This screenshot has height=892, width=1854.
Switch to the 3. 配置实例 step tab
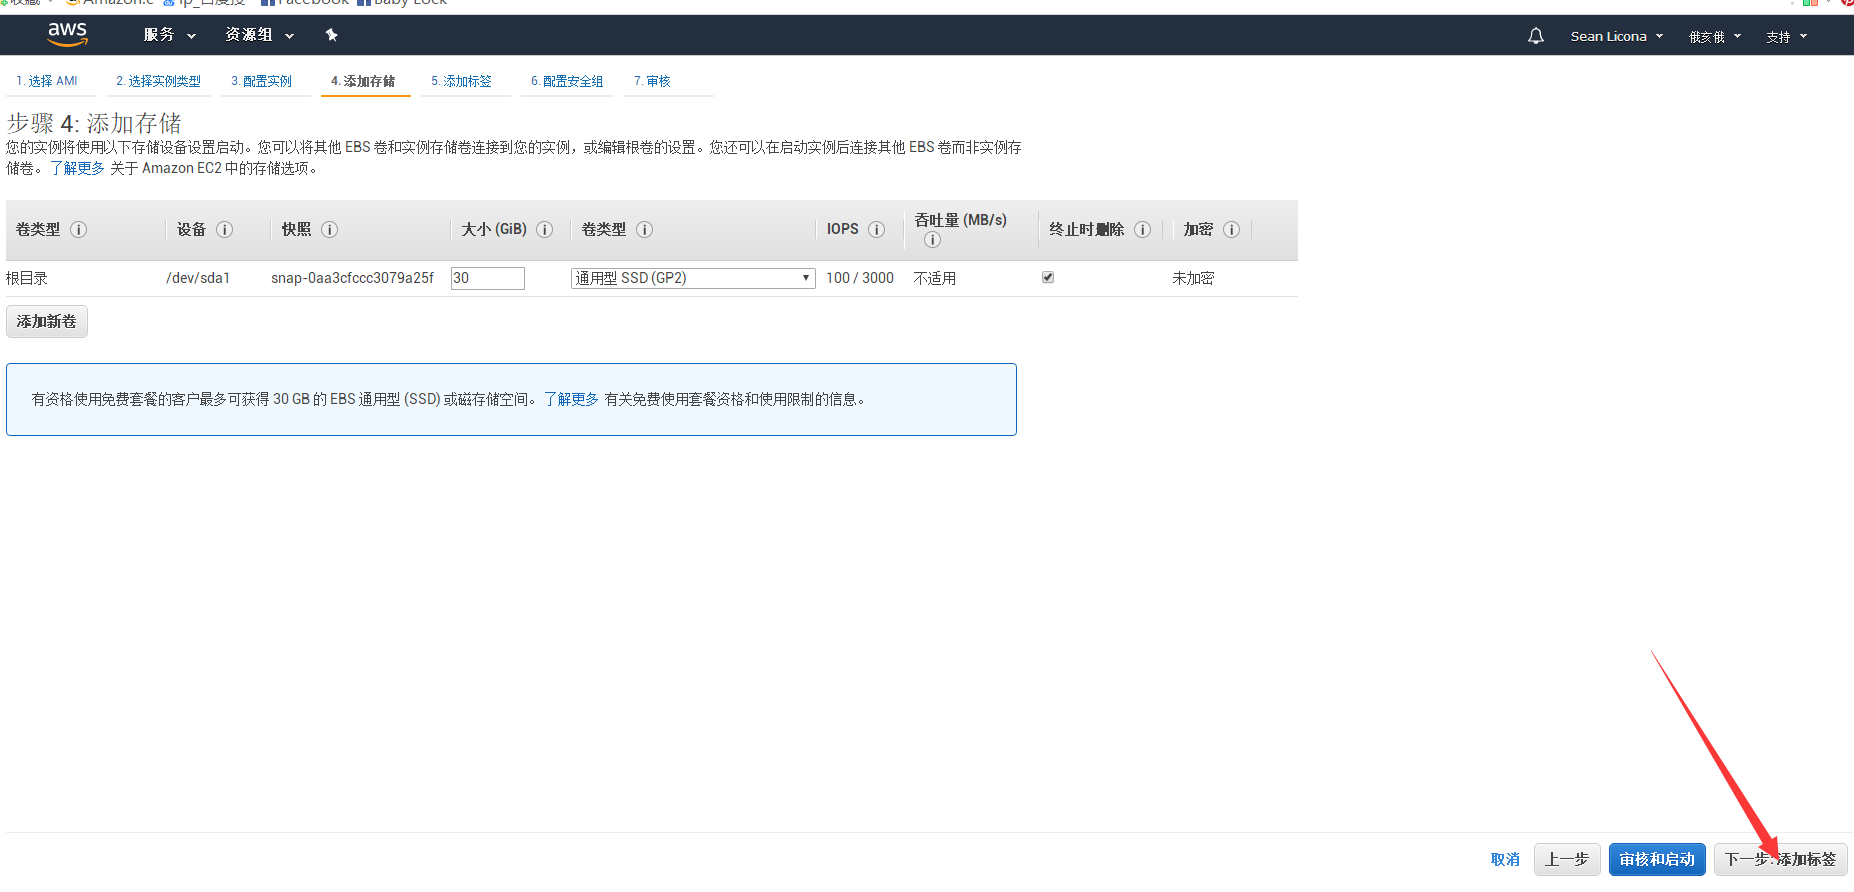262,81
